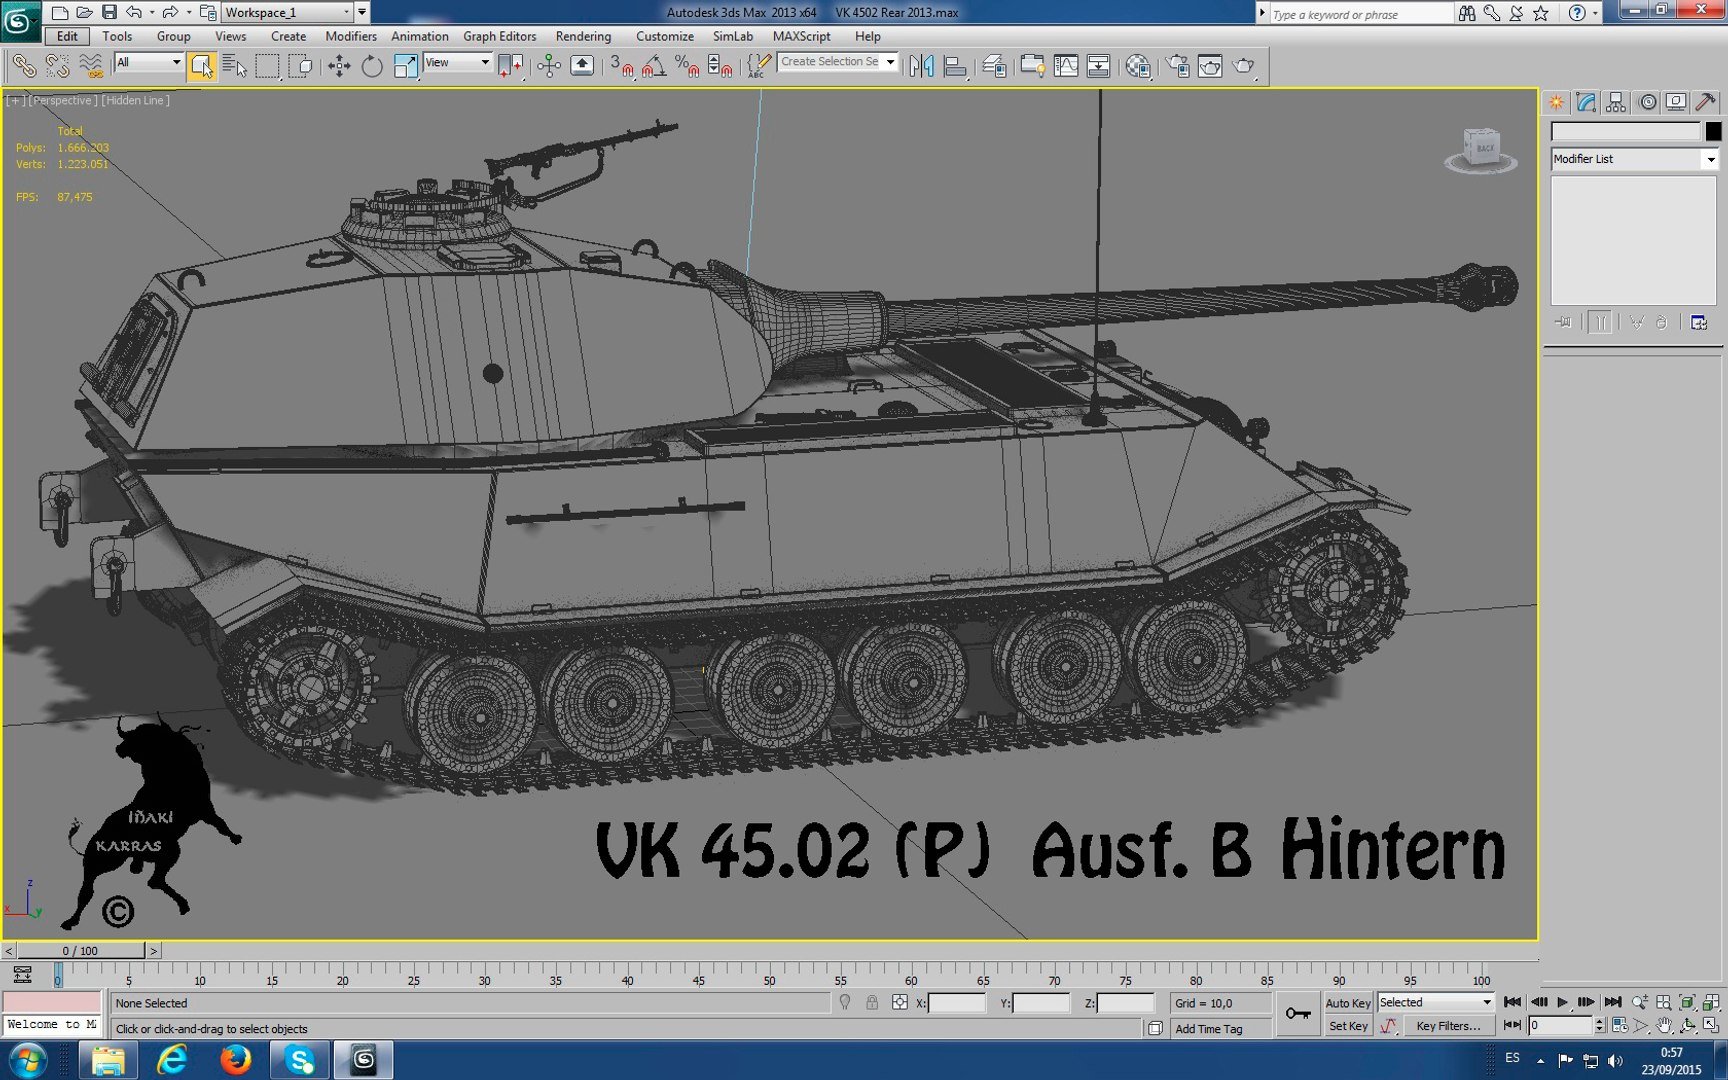Screen dimensions: 1728x1080
Task: Open Curve Editor from toolbar
Action: coord(1066,67)
